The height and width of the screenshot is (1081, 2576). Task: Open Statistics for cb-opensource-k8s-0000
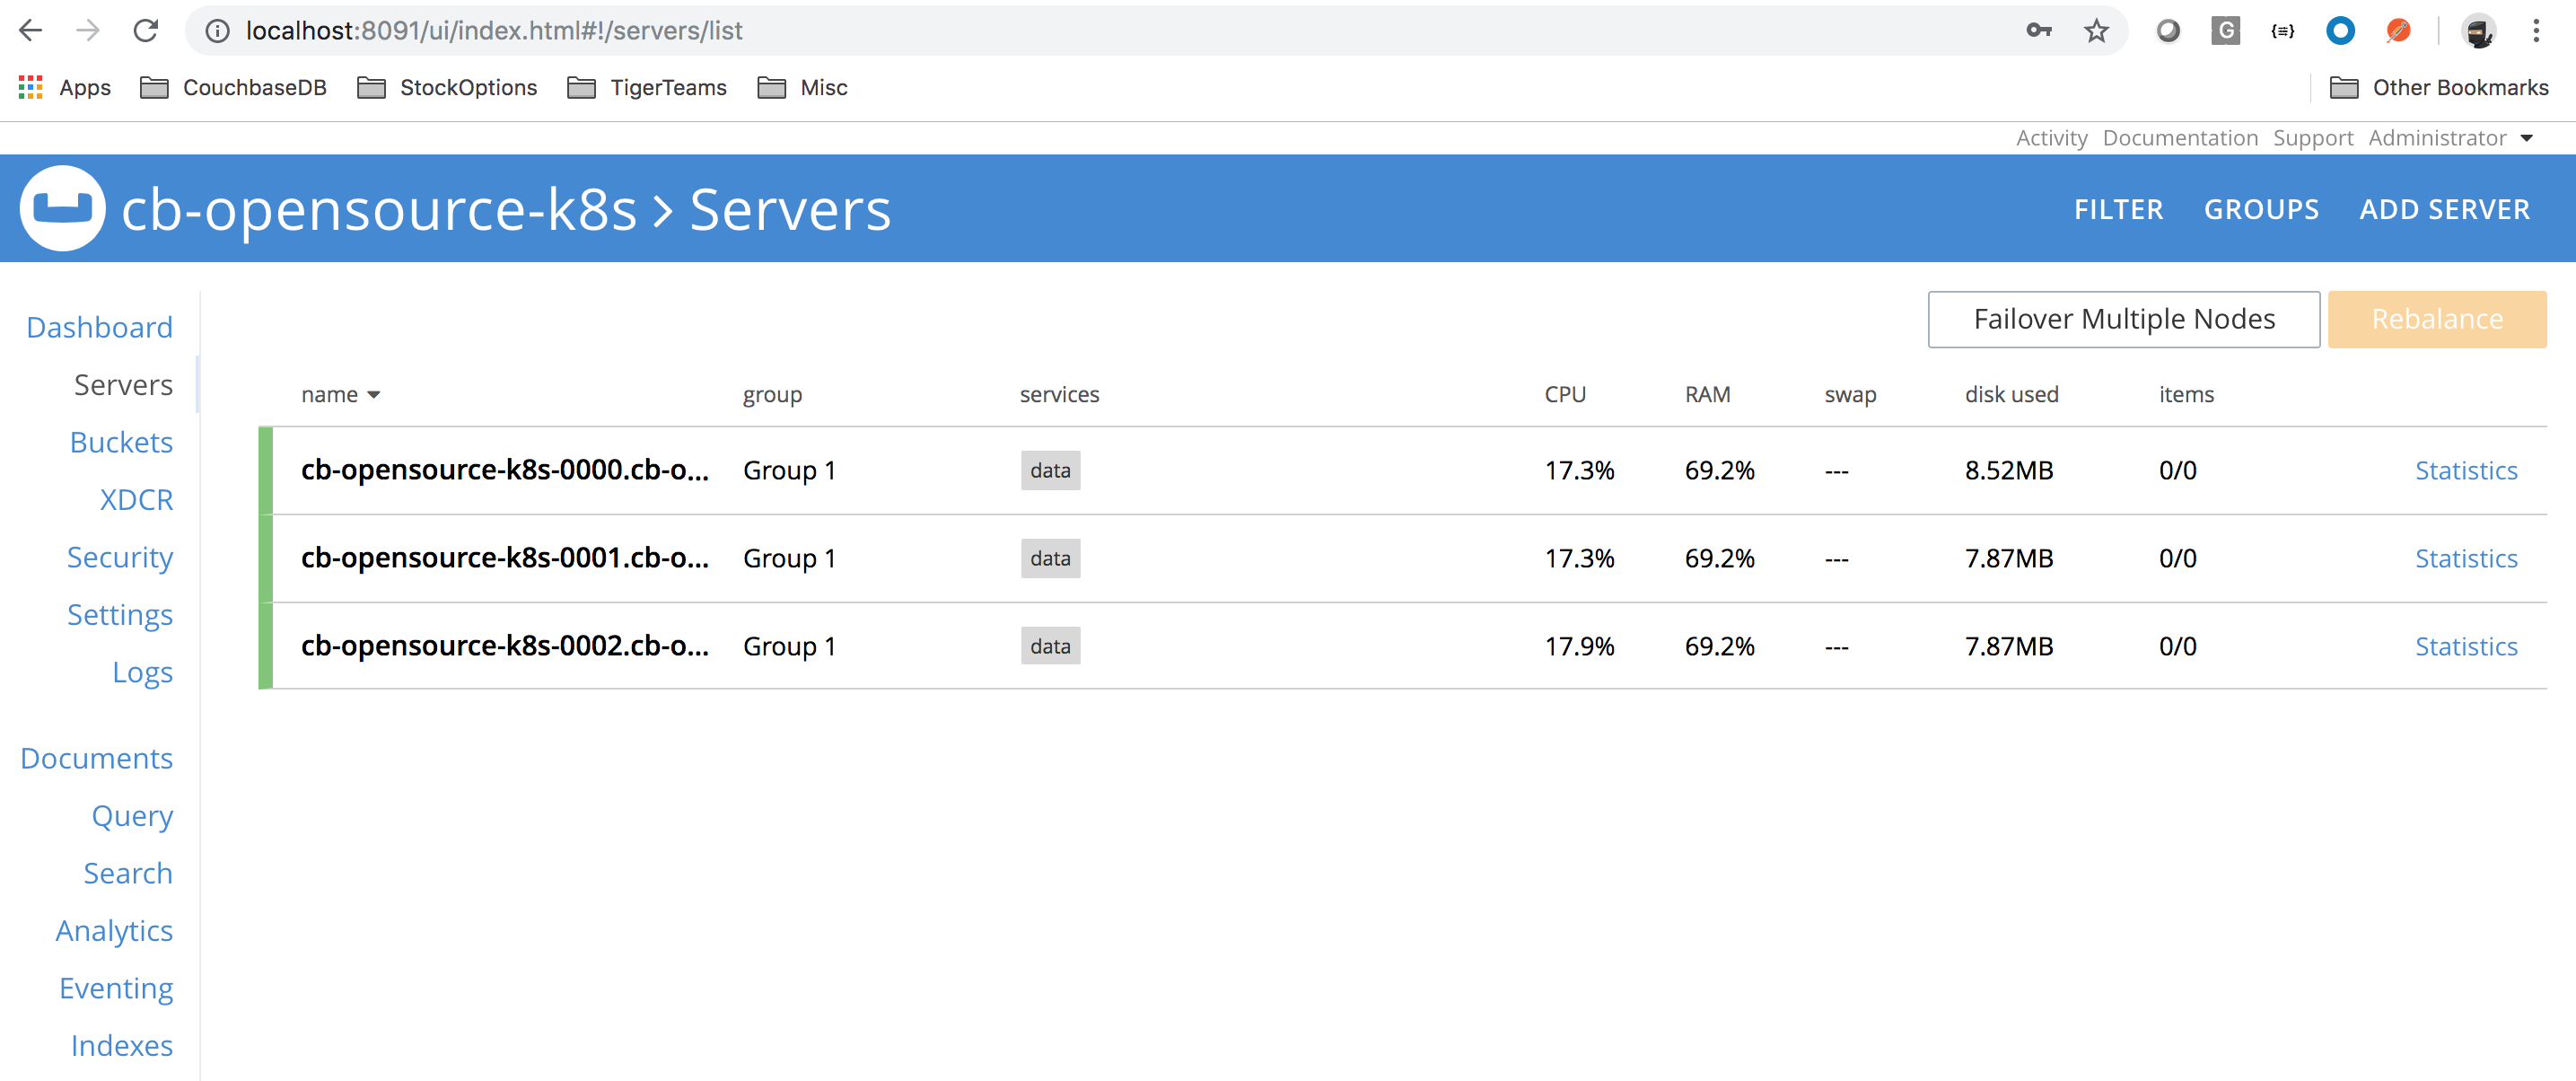[2466, 470]
